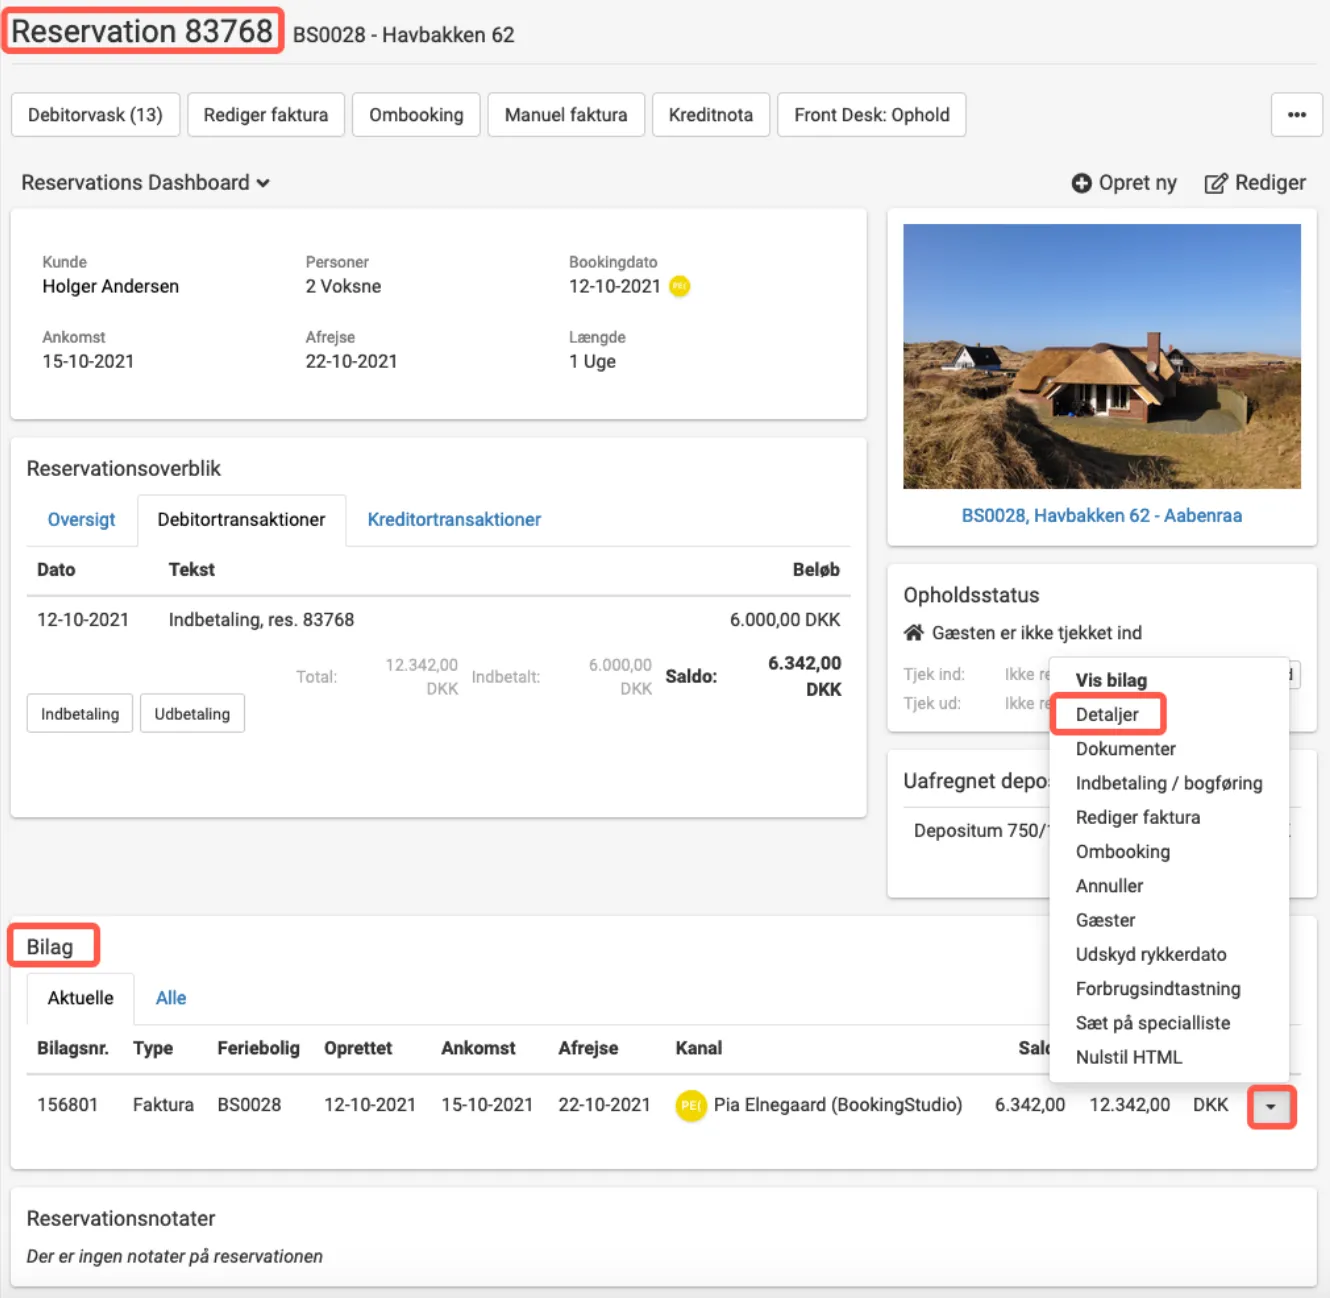
Task: Click the yellow PE badge beside Bookingdato
Action: (678, 287)
